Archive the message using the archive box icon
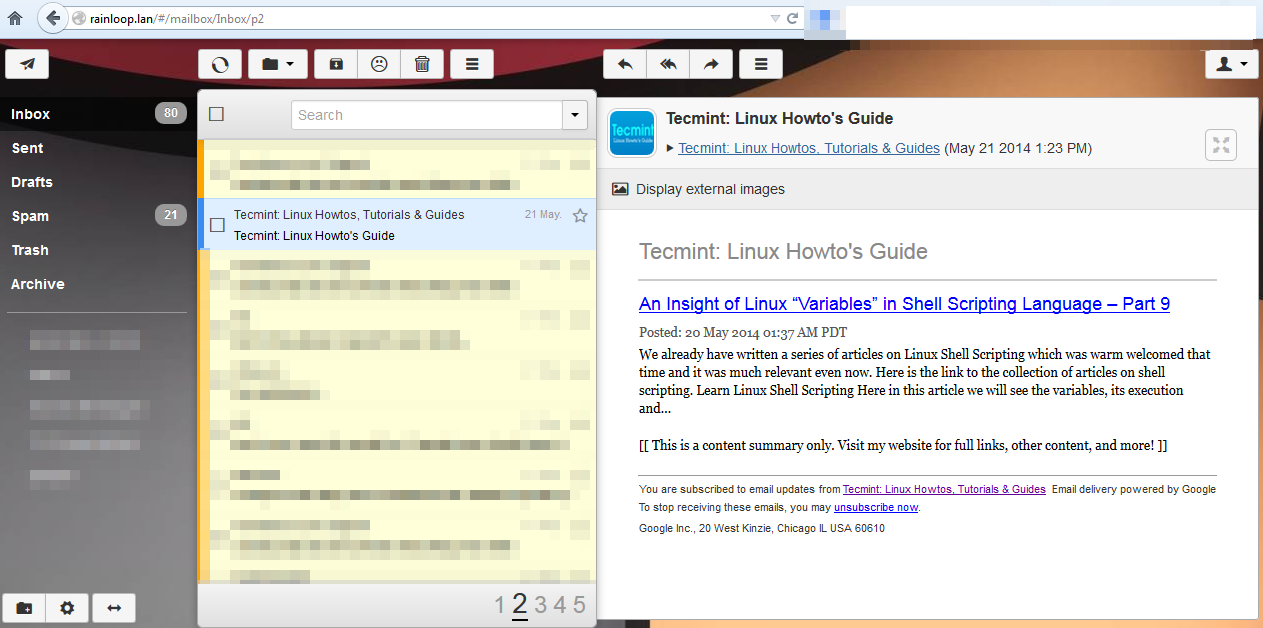This screenshot has height=628, width=1263. coord(336,64)
